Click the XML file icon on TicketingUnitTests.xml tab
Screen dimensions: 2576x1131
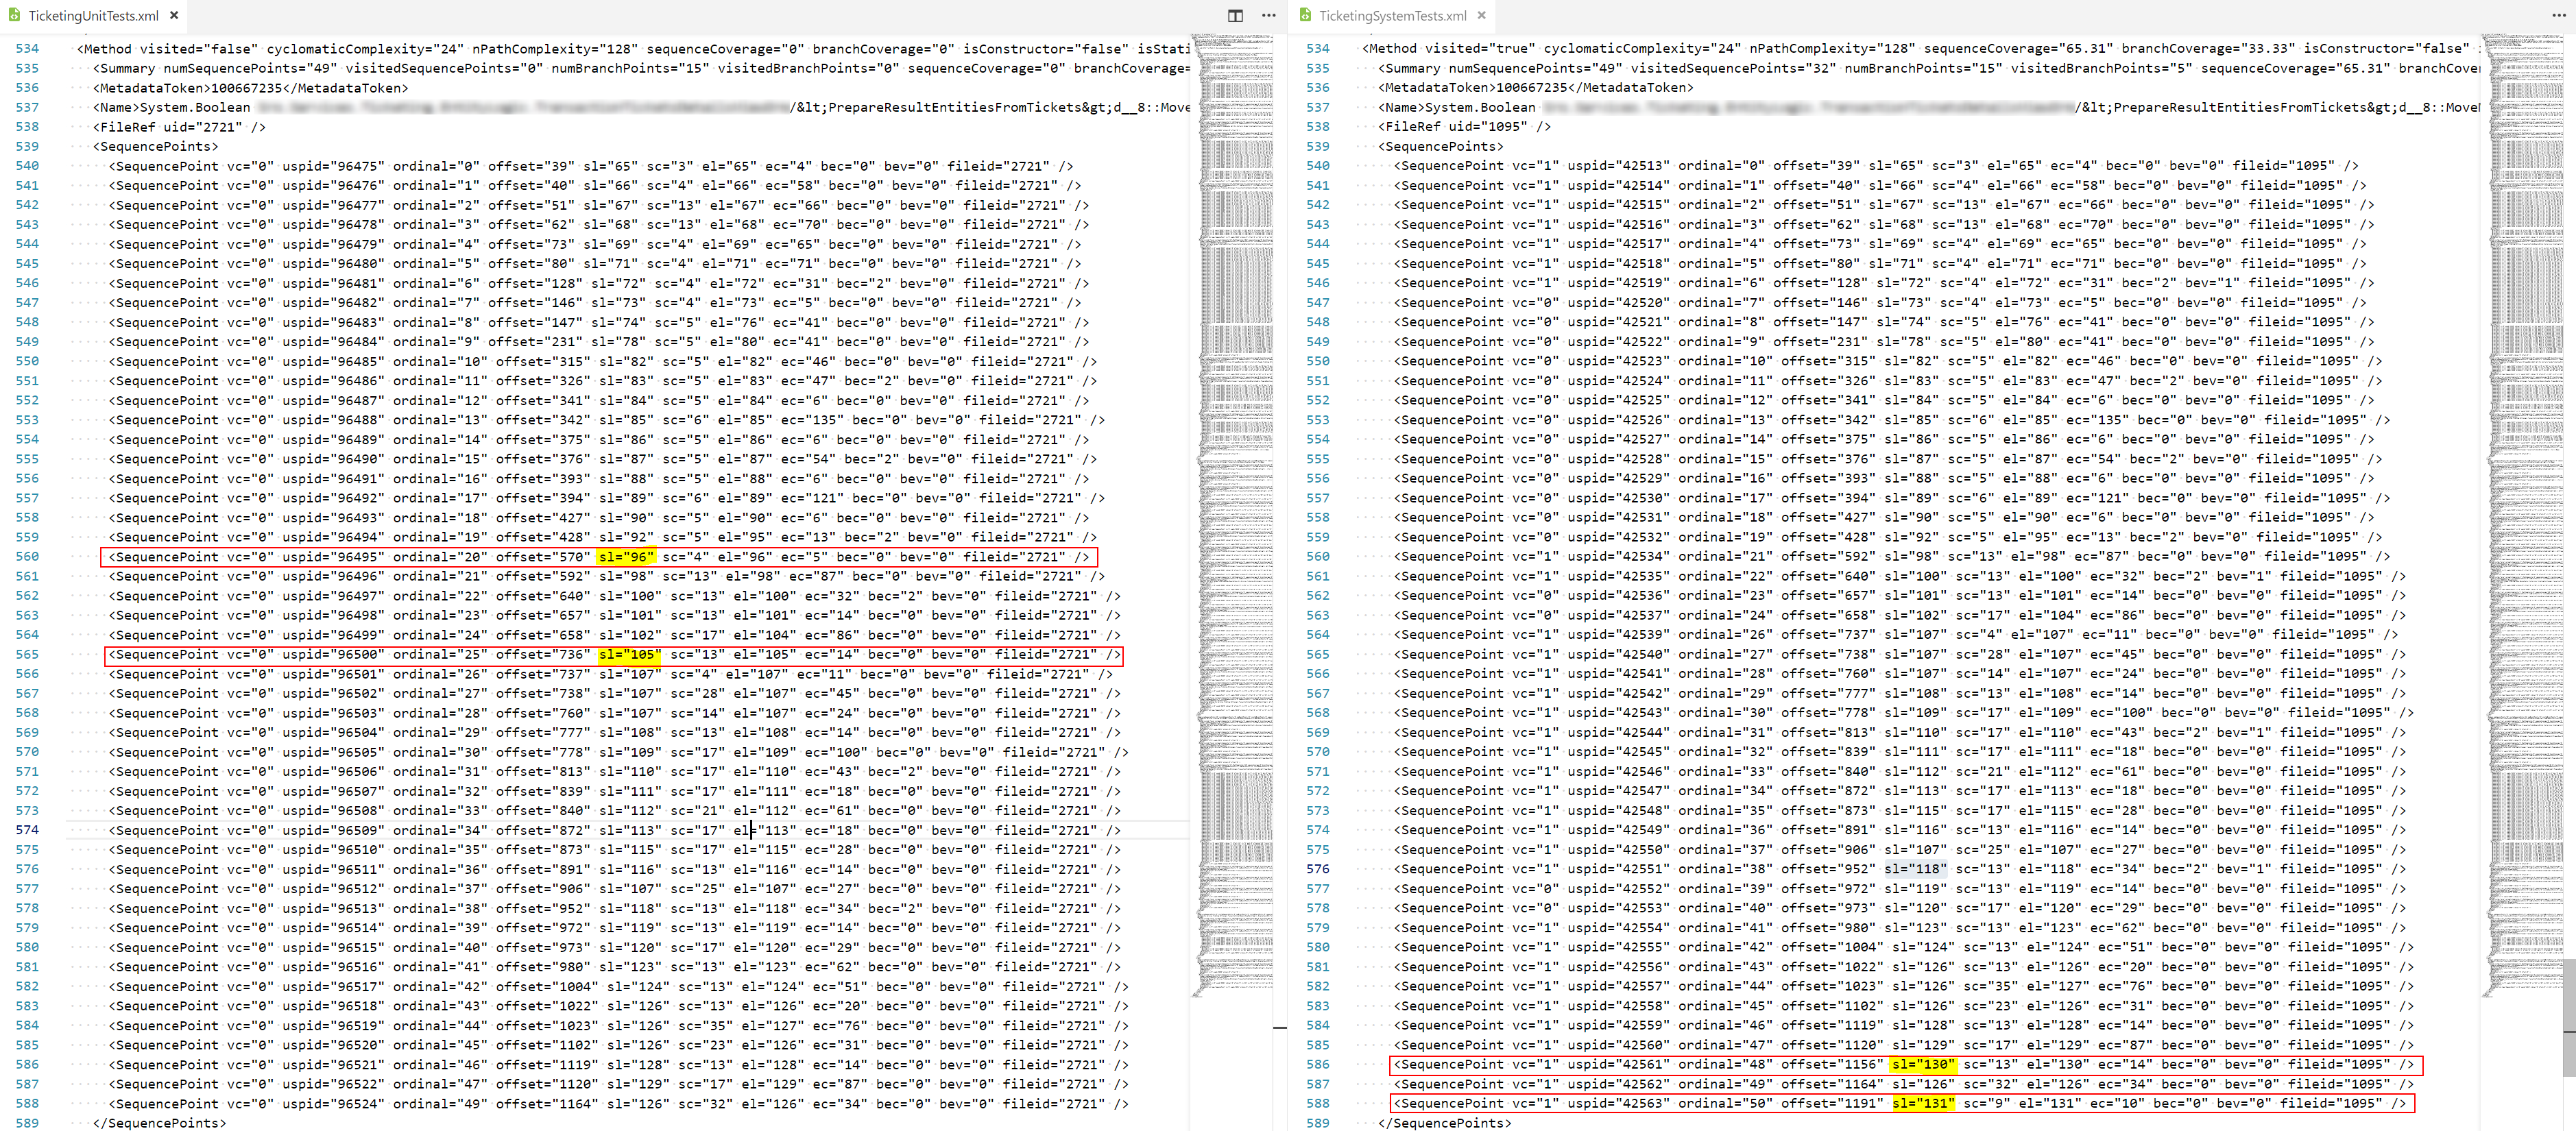[14, 15]
